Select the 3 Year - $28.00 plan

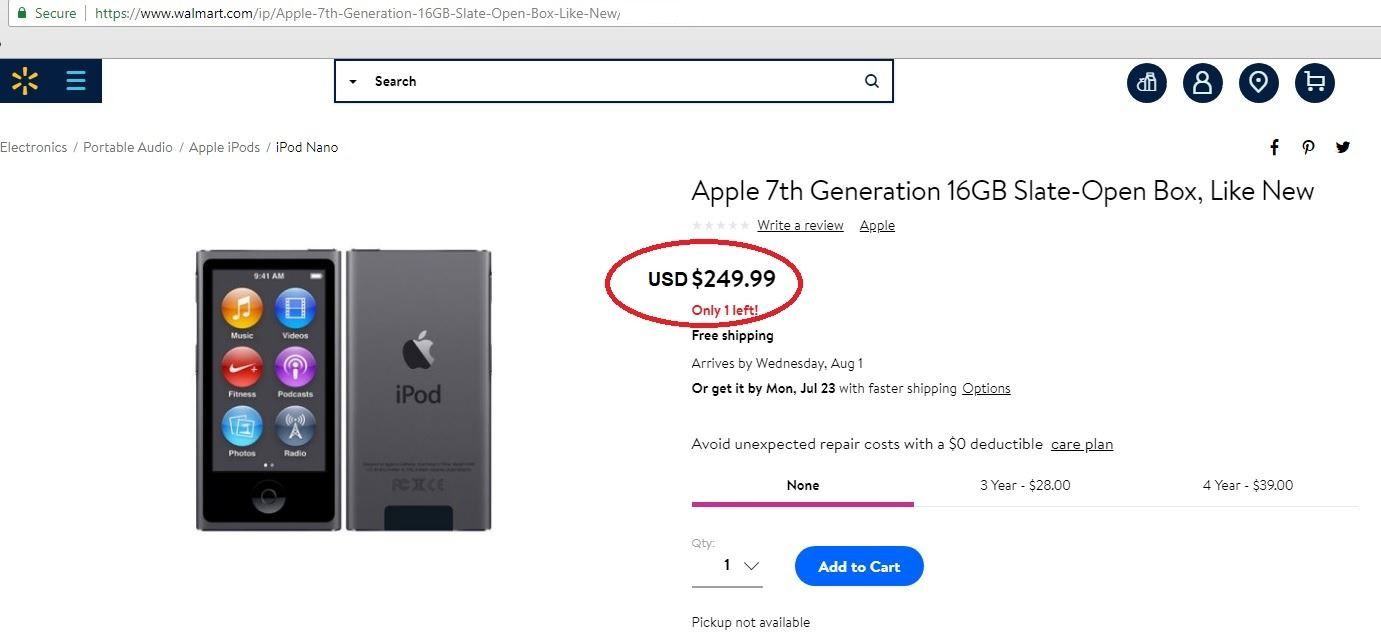pos(1025,485)
